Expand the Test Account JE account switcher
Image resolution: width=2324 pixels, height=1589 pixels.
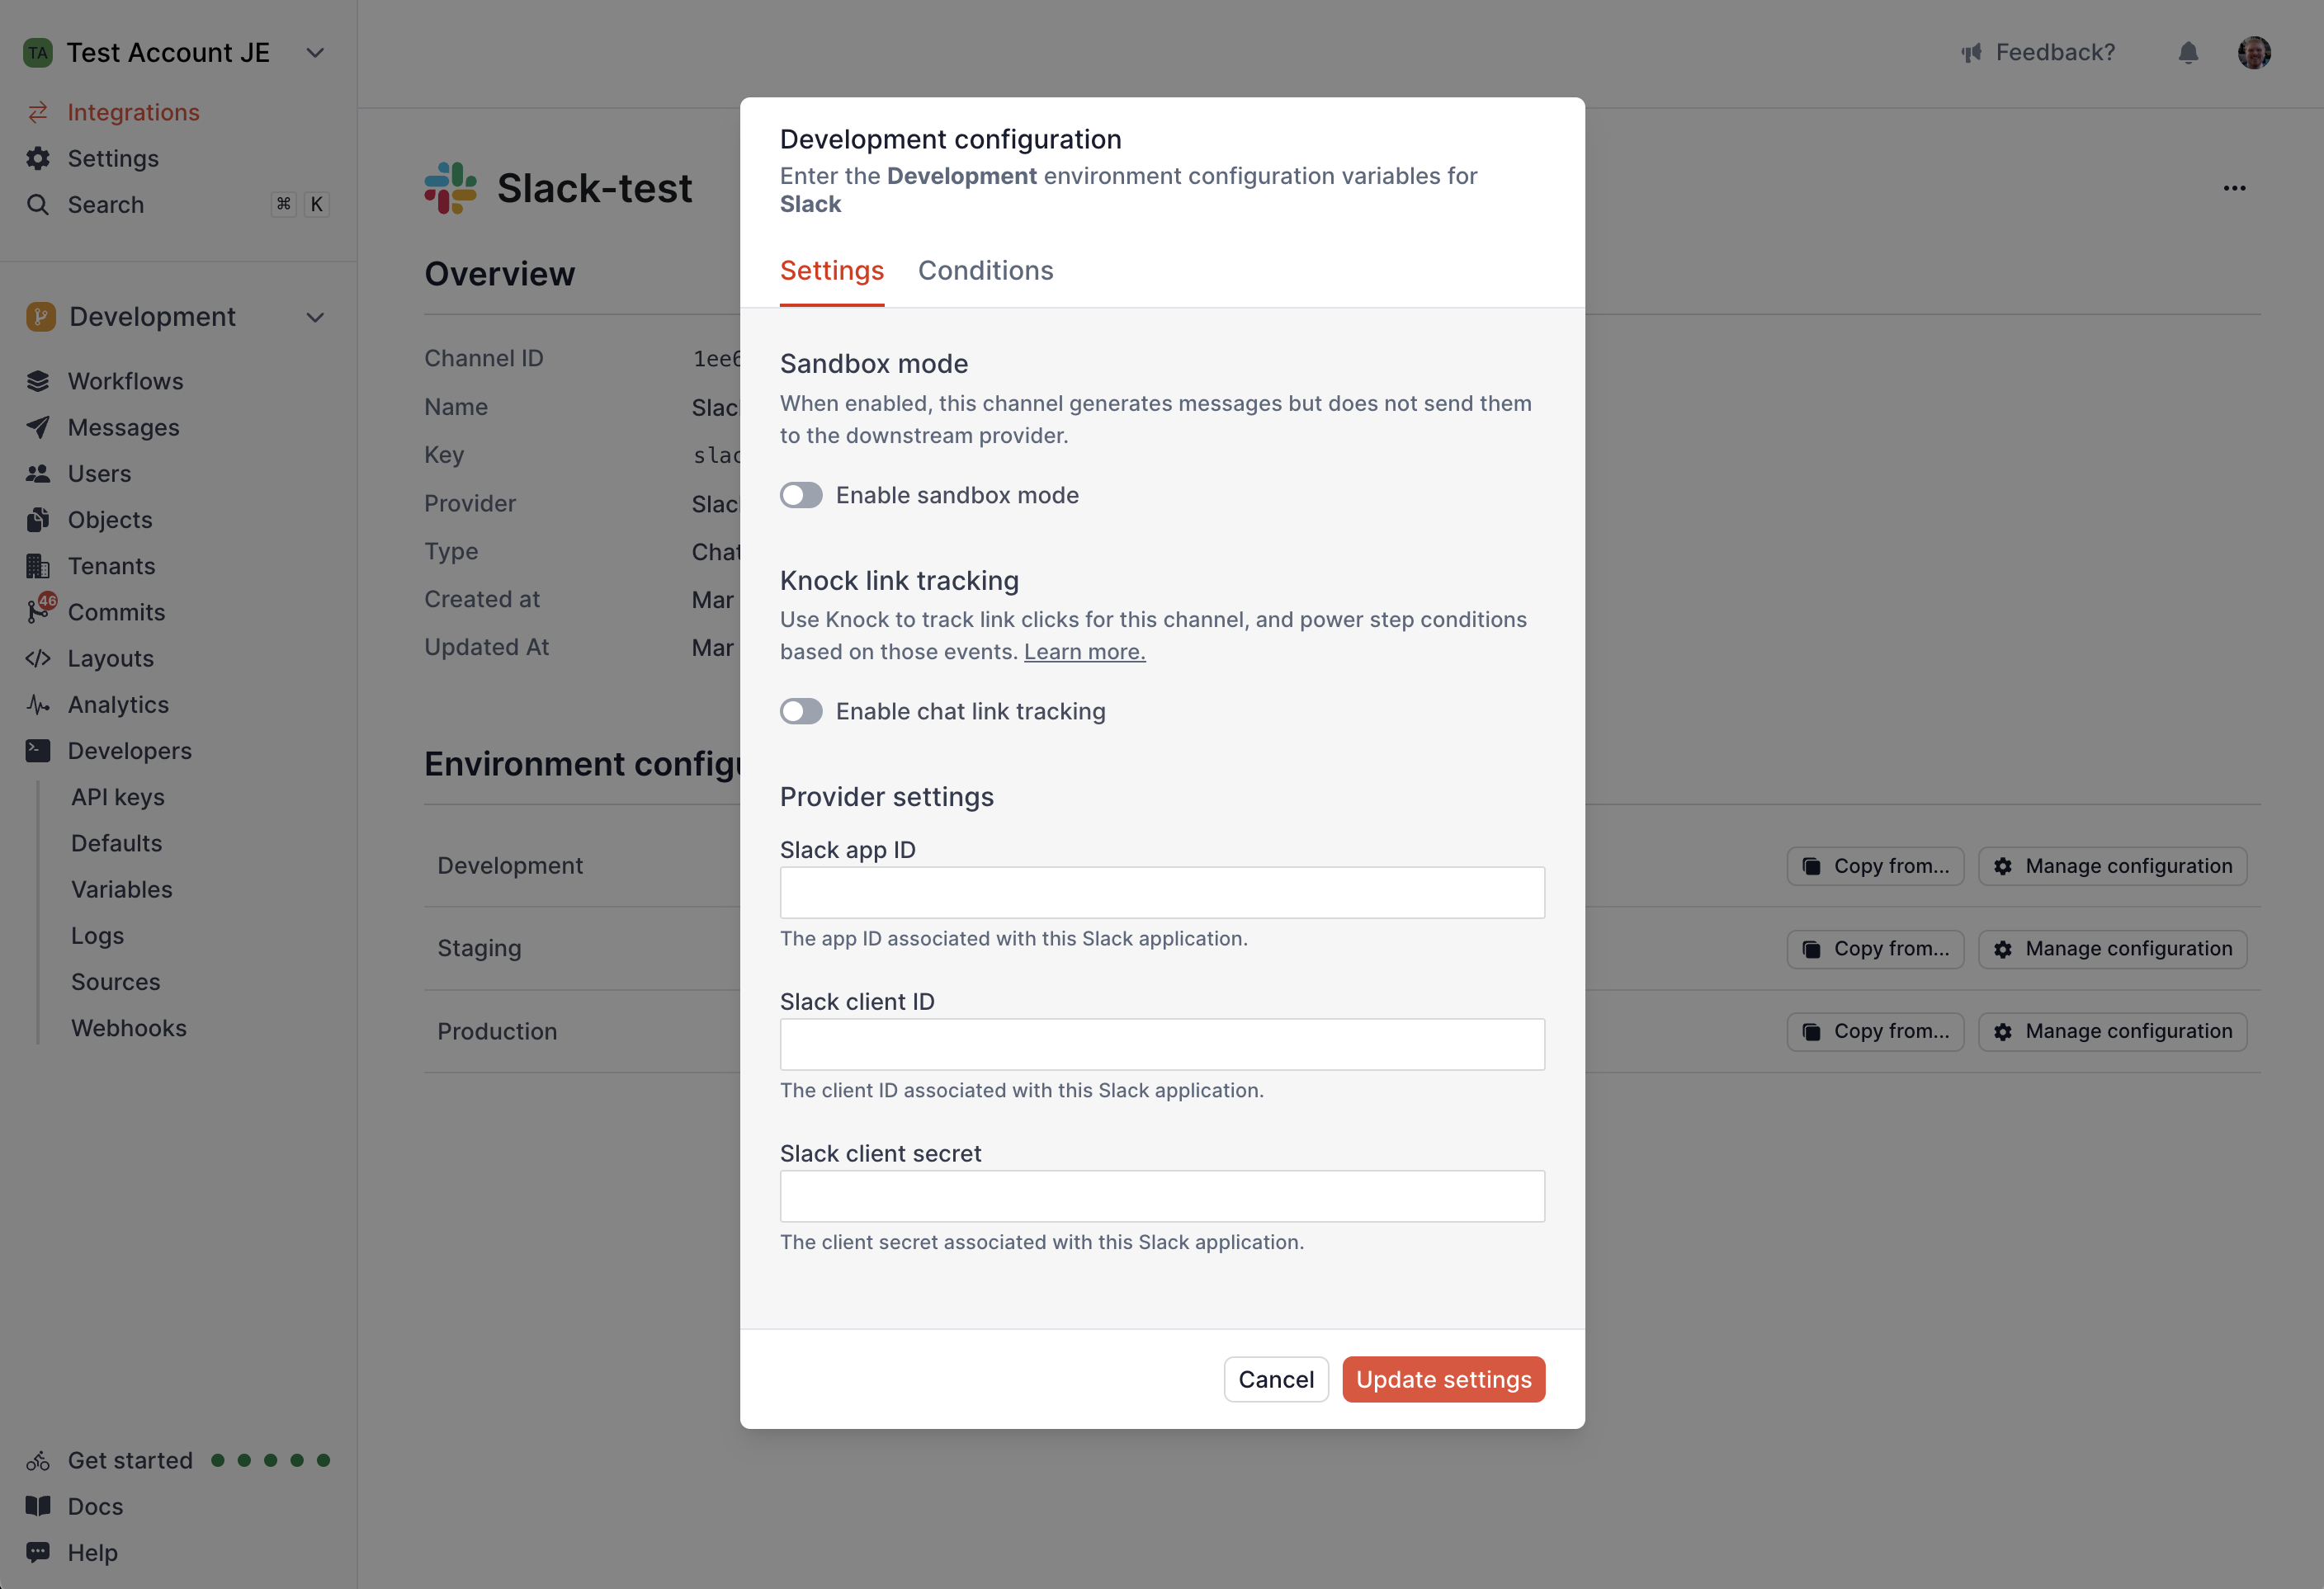coord(314,52)
